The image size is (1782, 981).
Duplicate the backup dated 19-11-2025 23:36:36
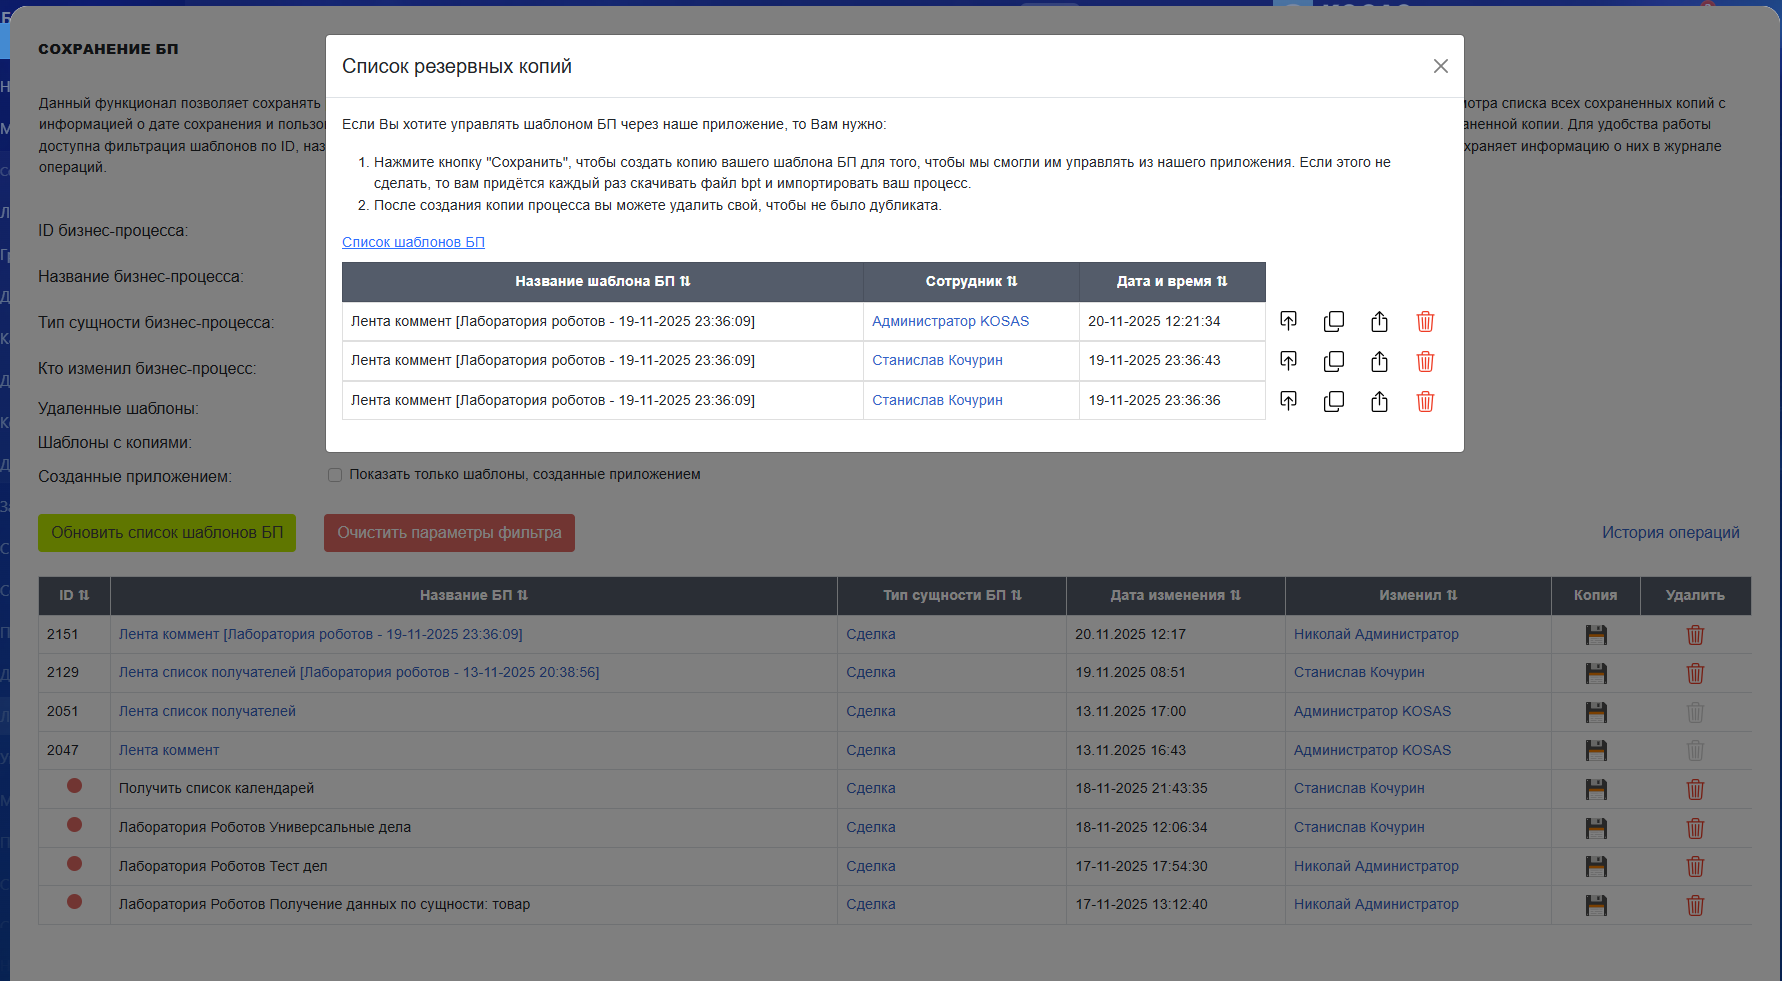pyautogui.click(x=1334, y=401)
